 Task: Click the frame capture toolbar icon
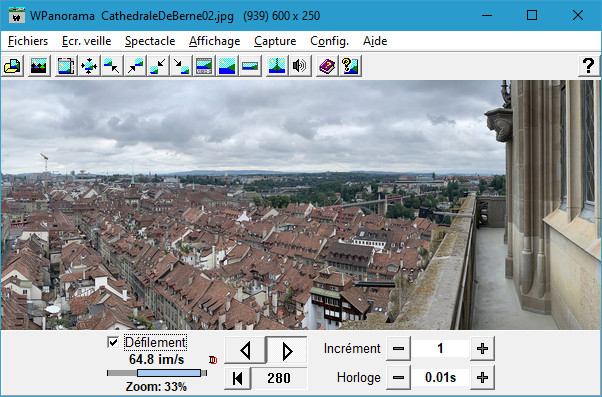(x=66, y=66)
